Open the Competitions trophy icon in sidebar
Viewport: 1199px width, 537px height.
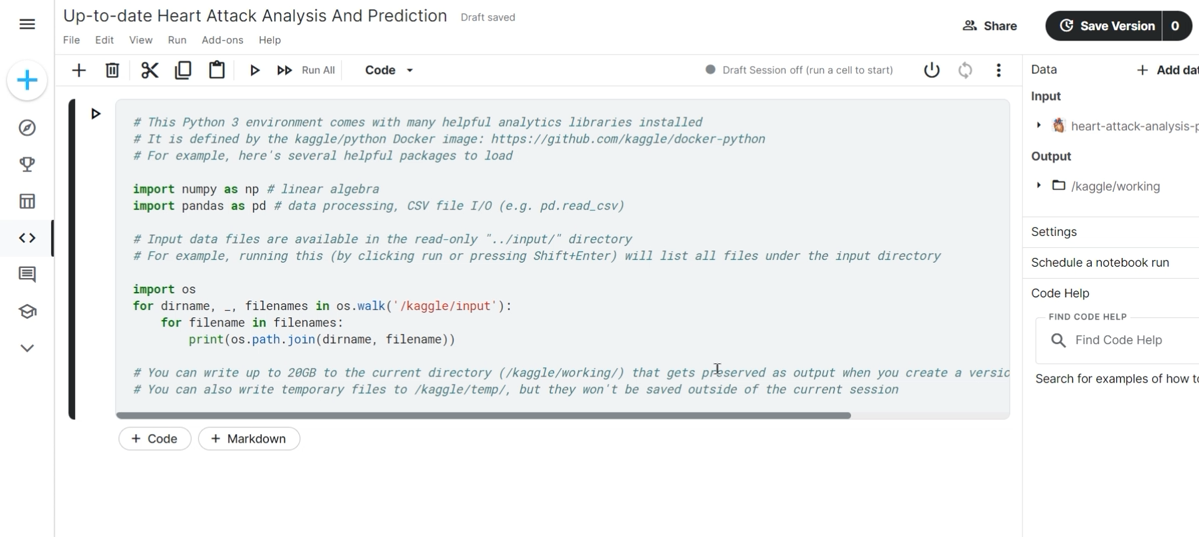click(27, 164)
